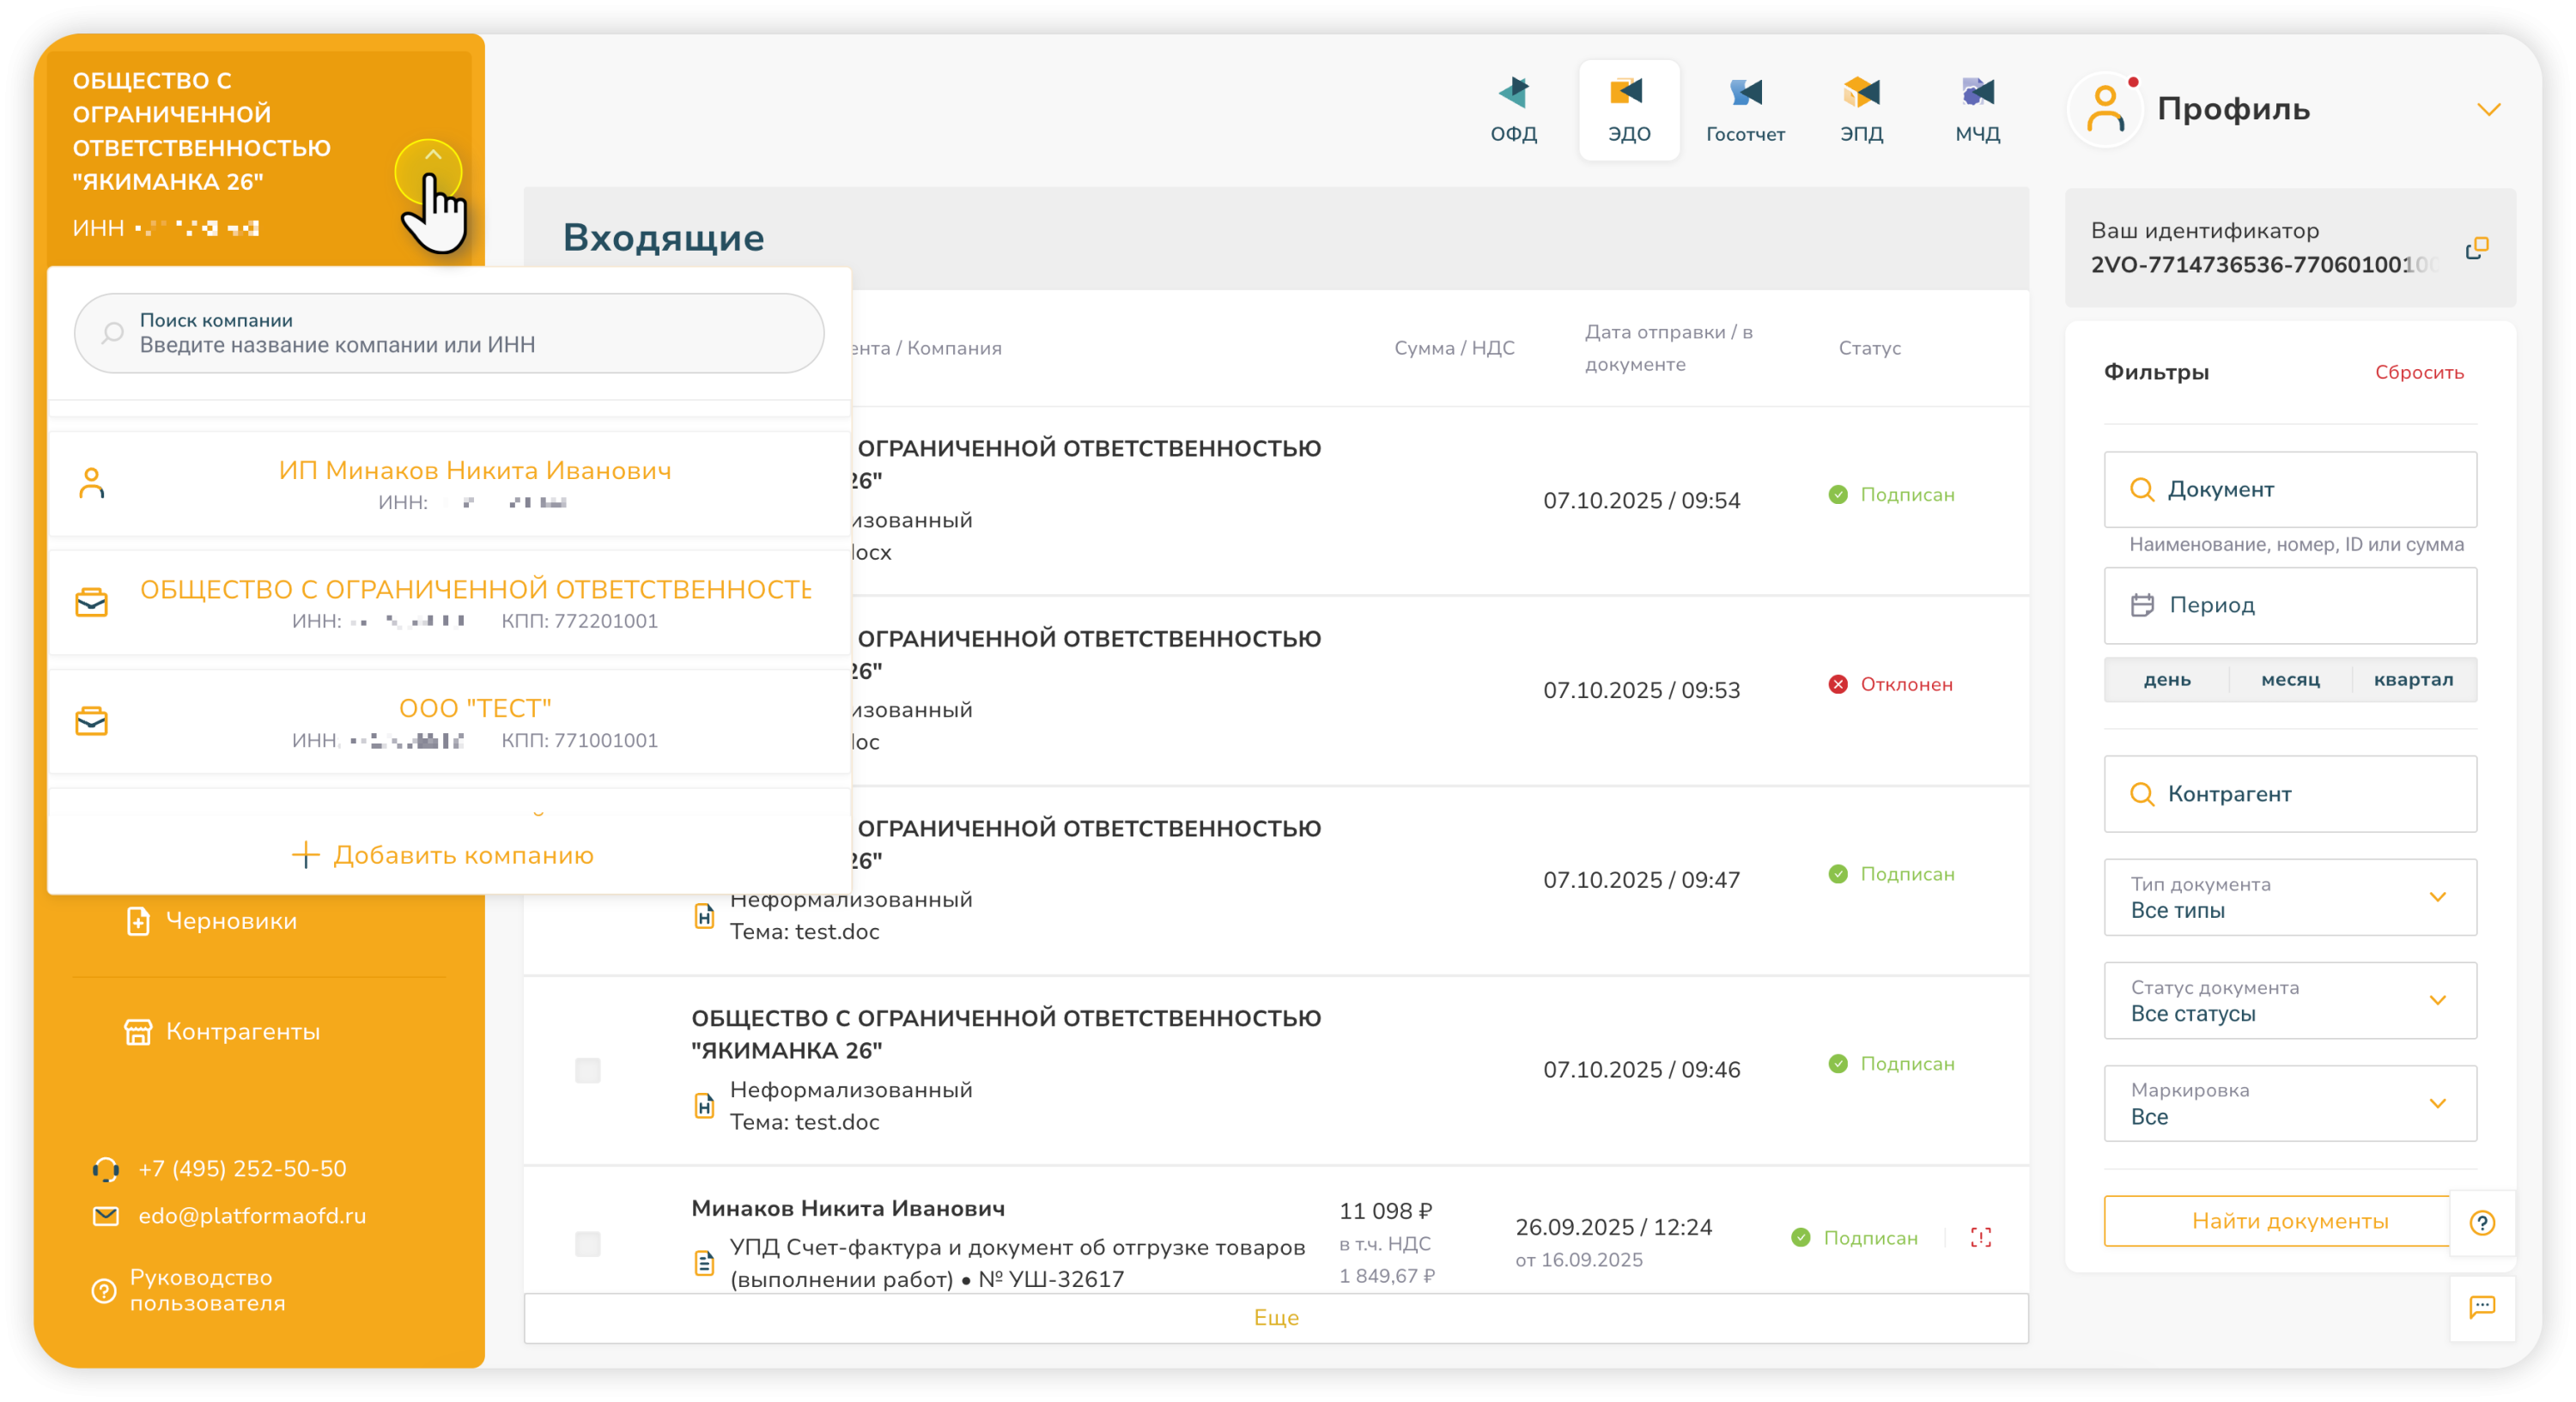Viewport: 2576px width, 1402px height.
Task: Open the chat message icon
Action: pyautogui.click(x=2482, y=1306)
